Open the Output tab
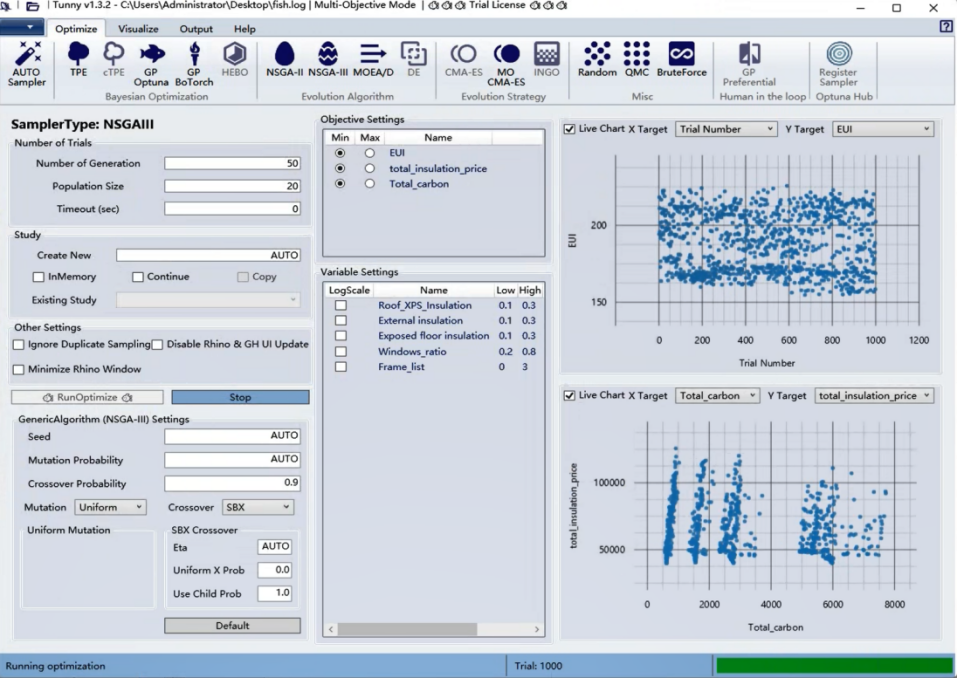957x678 pixels. pyautogui.click(x=196, y=29)
